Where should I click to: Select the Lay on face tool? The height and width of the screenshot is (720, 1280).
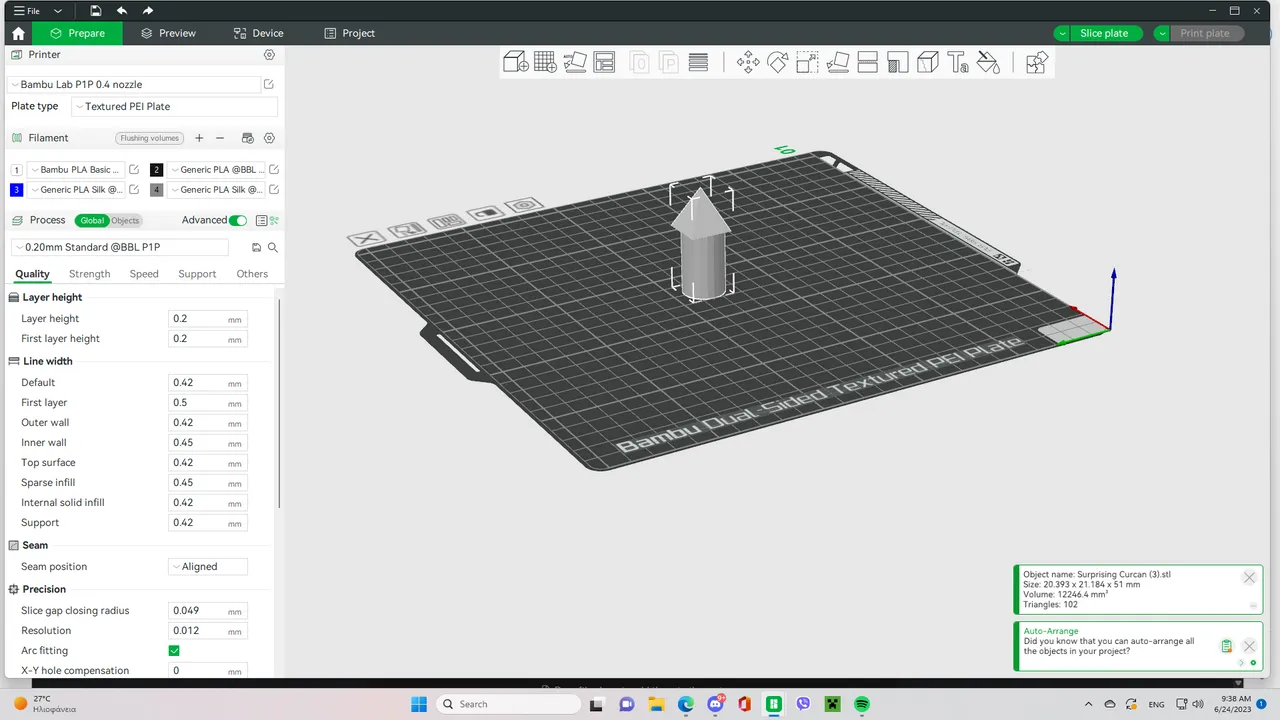[838, 63]
